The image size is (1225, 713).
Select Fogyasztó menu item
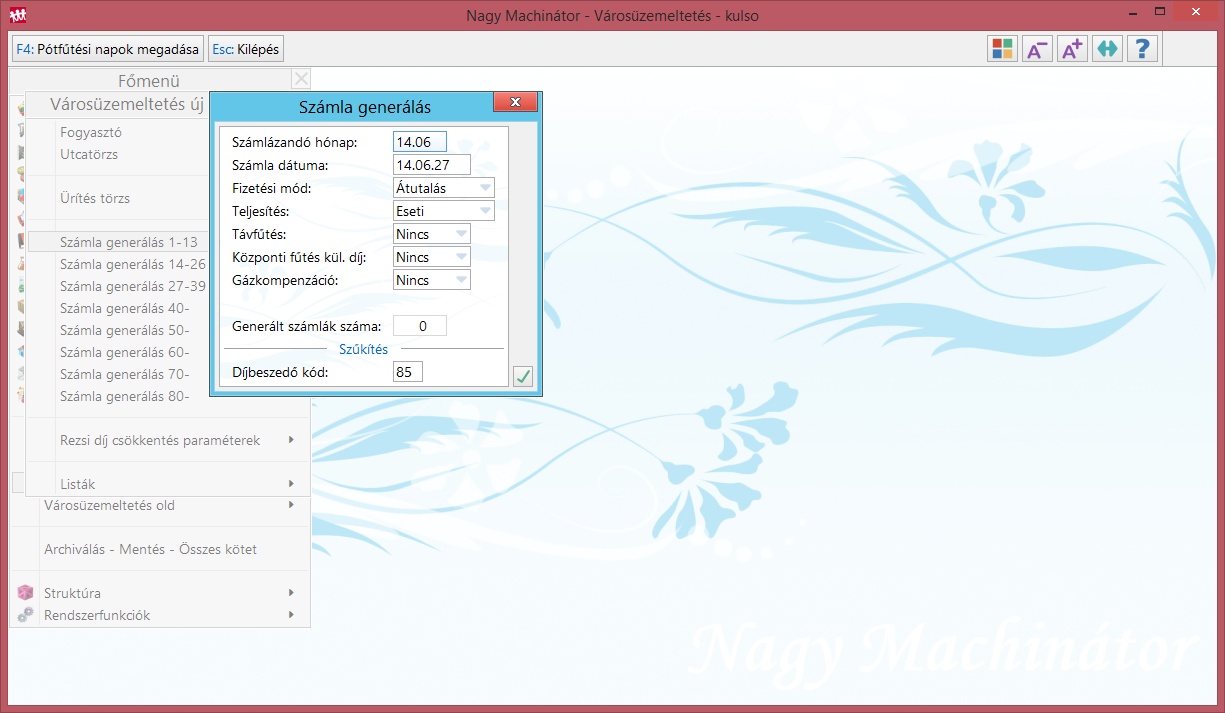91,132
